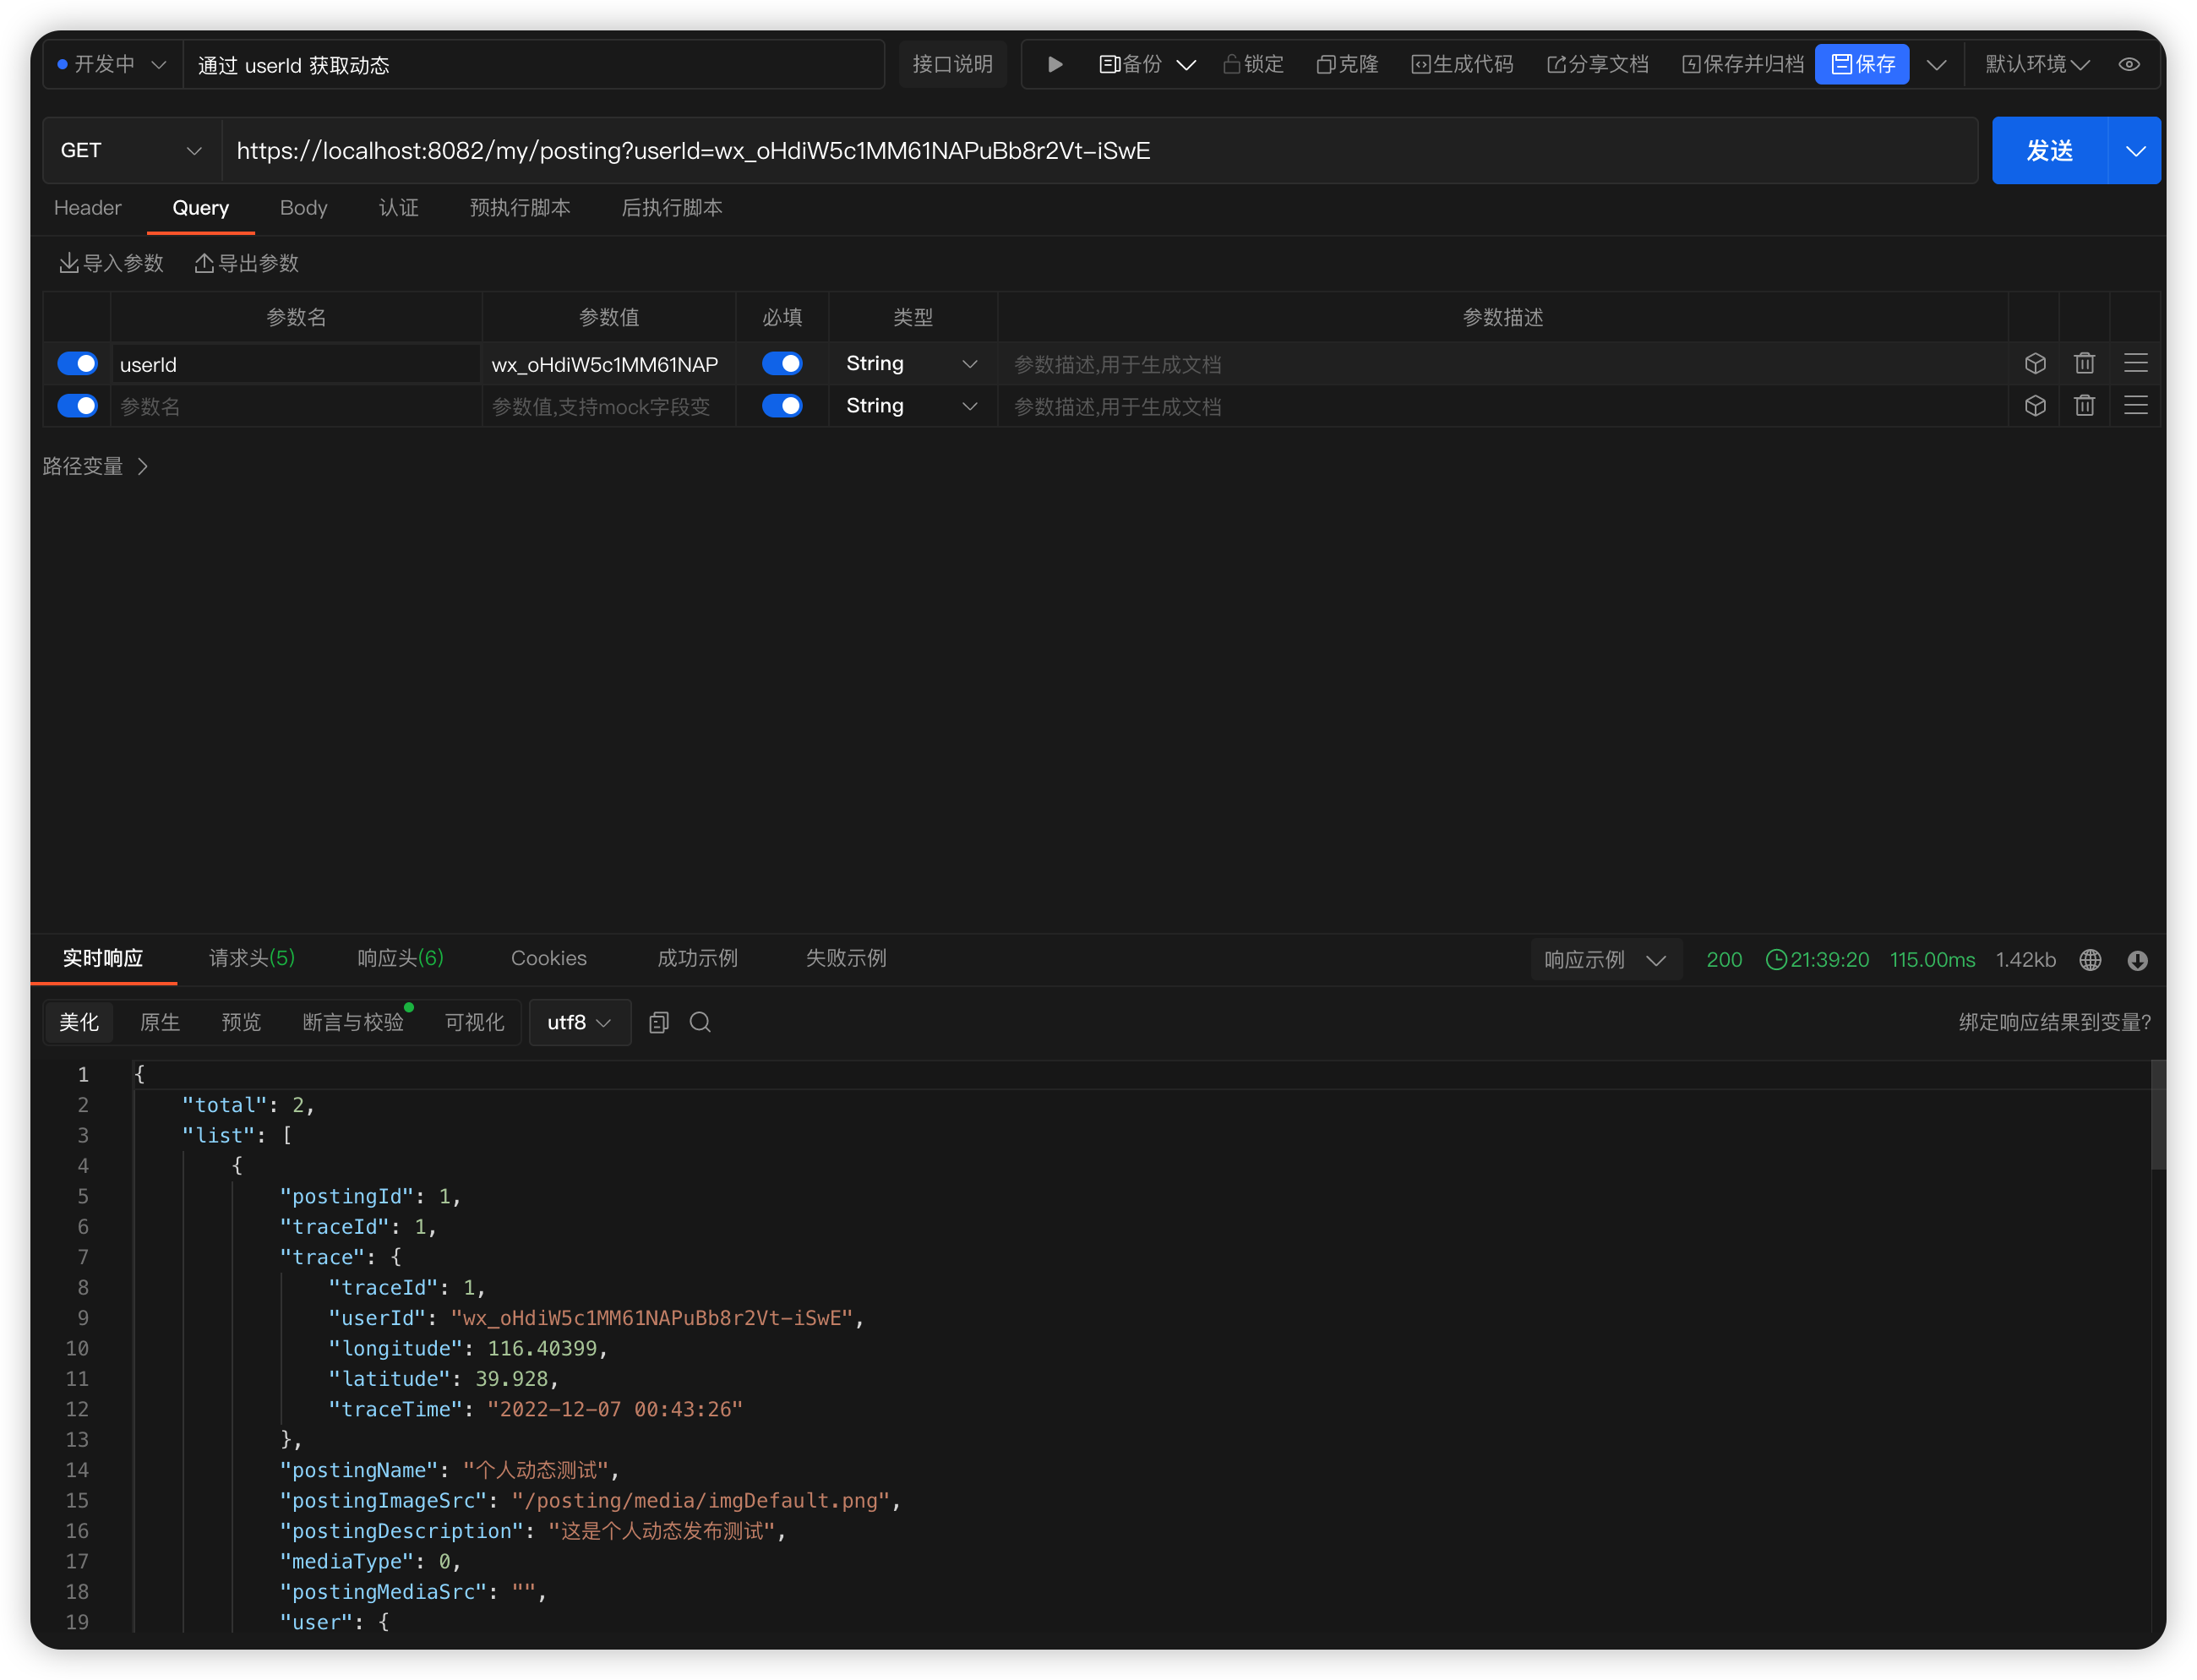The image size is (2197, 1680).
Task: Click 导入参数 import parameters
Action: click(x=111, y=263)
